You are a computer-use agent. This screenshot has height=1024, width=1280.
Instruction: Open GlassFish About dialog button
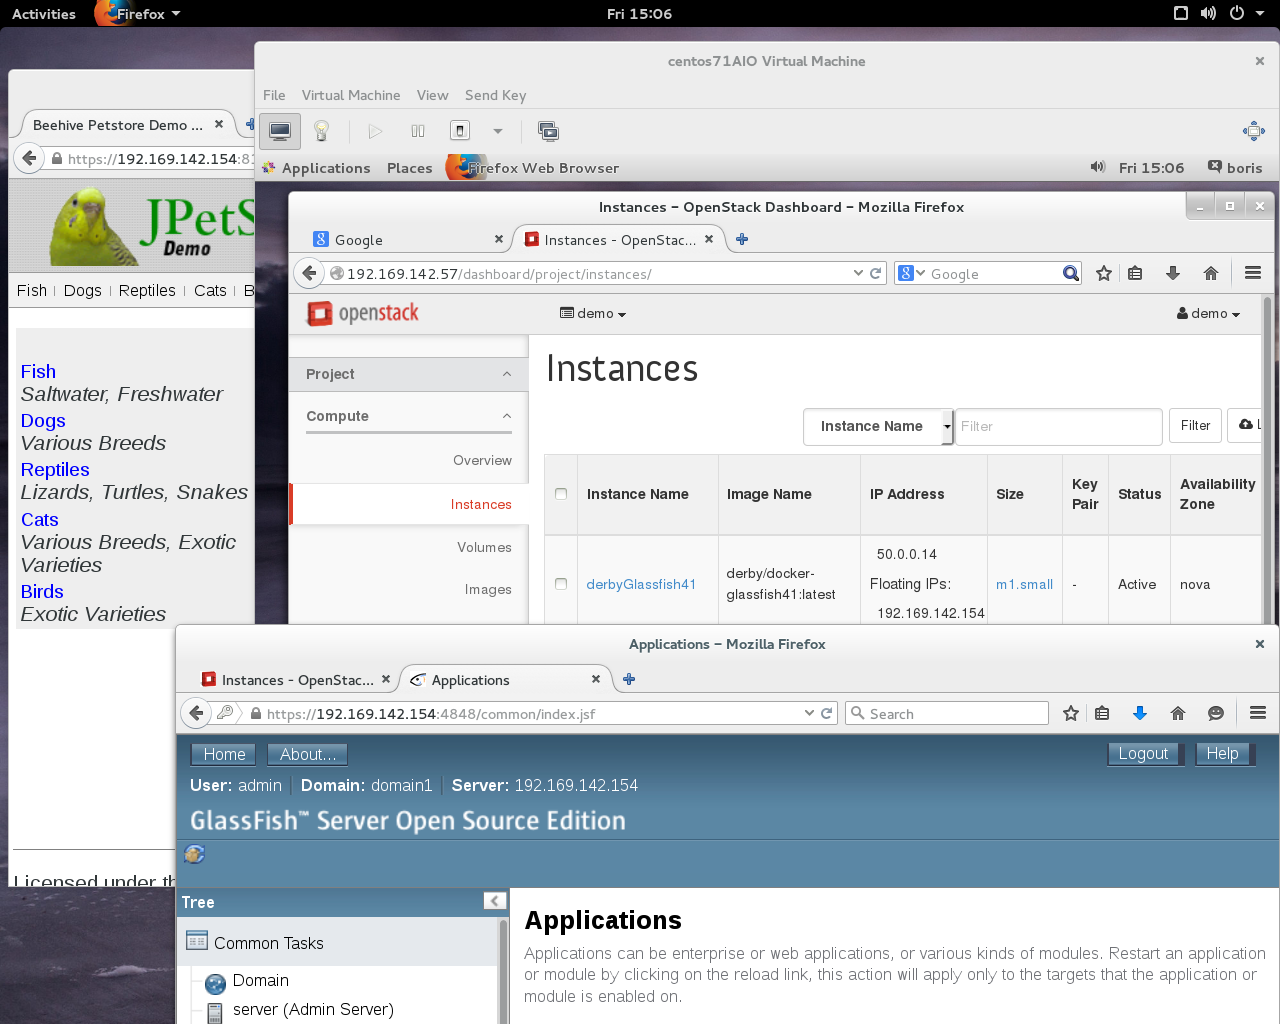pos(307,754)
